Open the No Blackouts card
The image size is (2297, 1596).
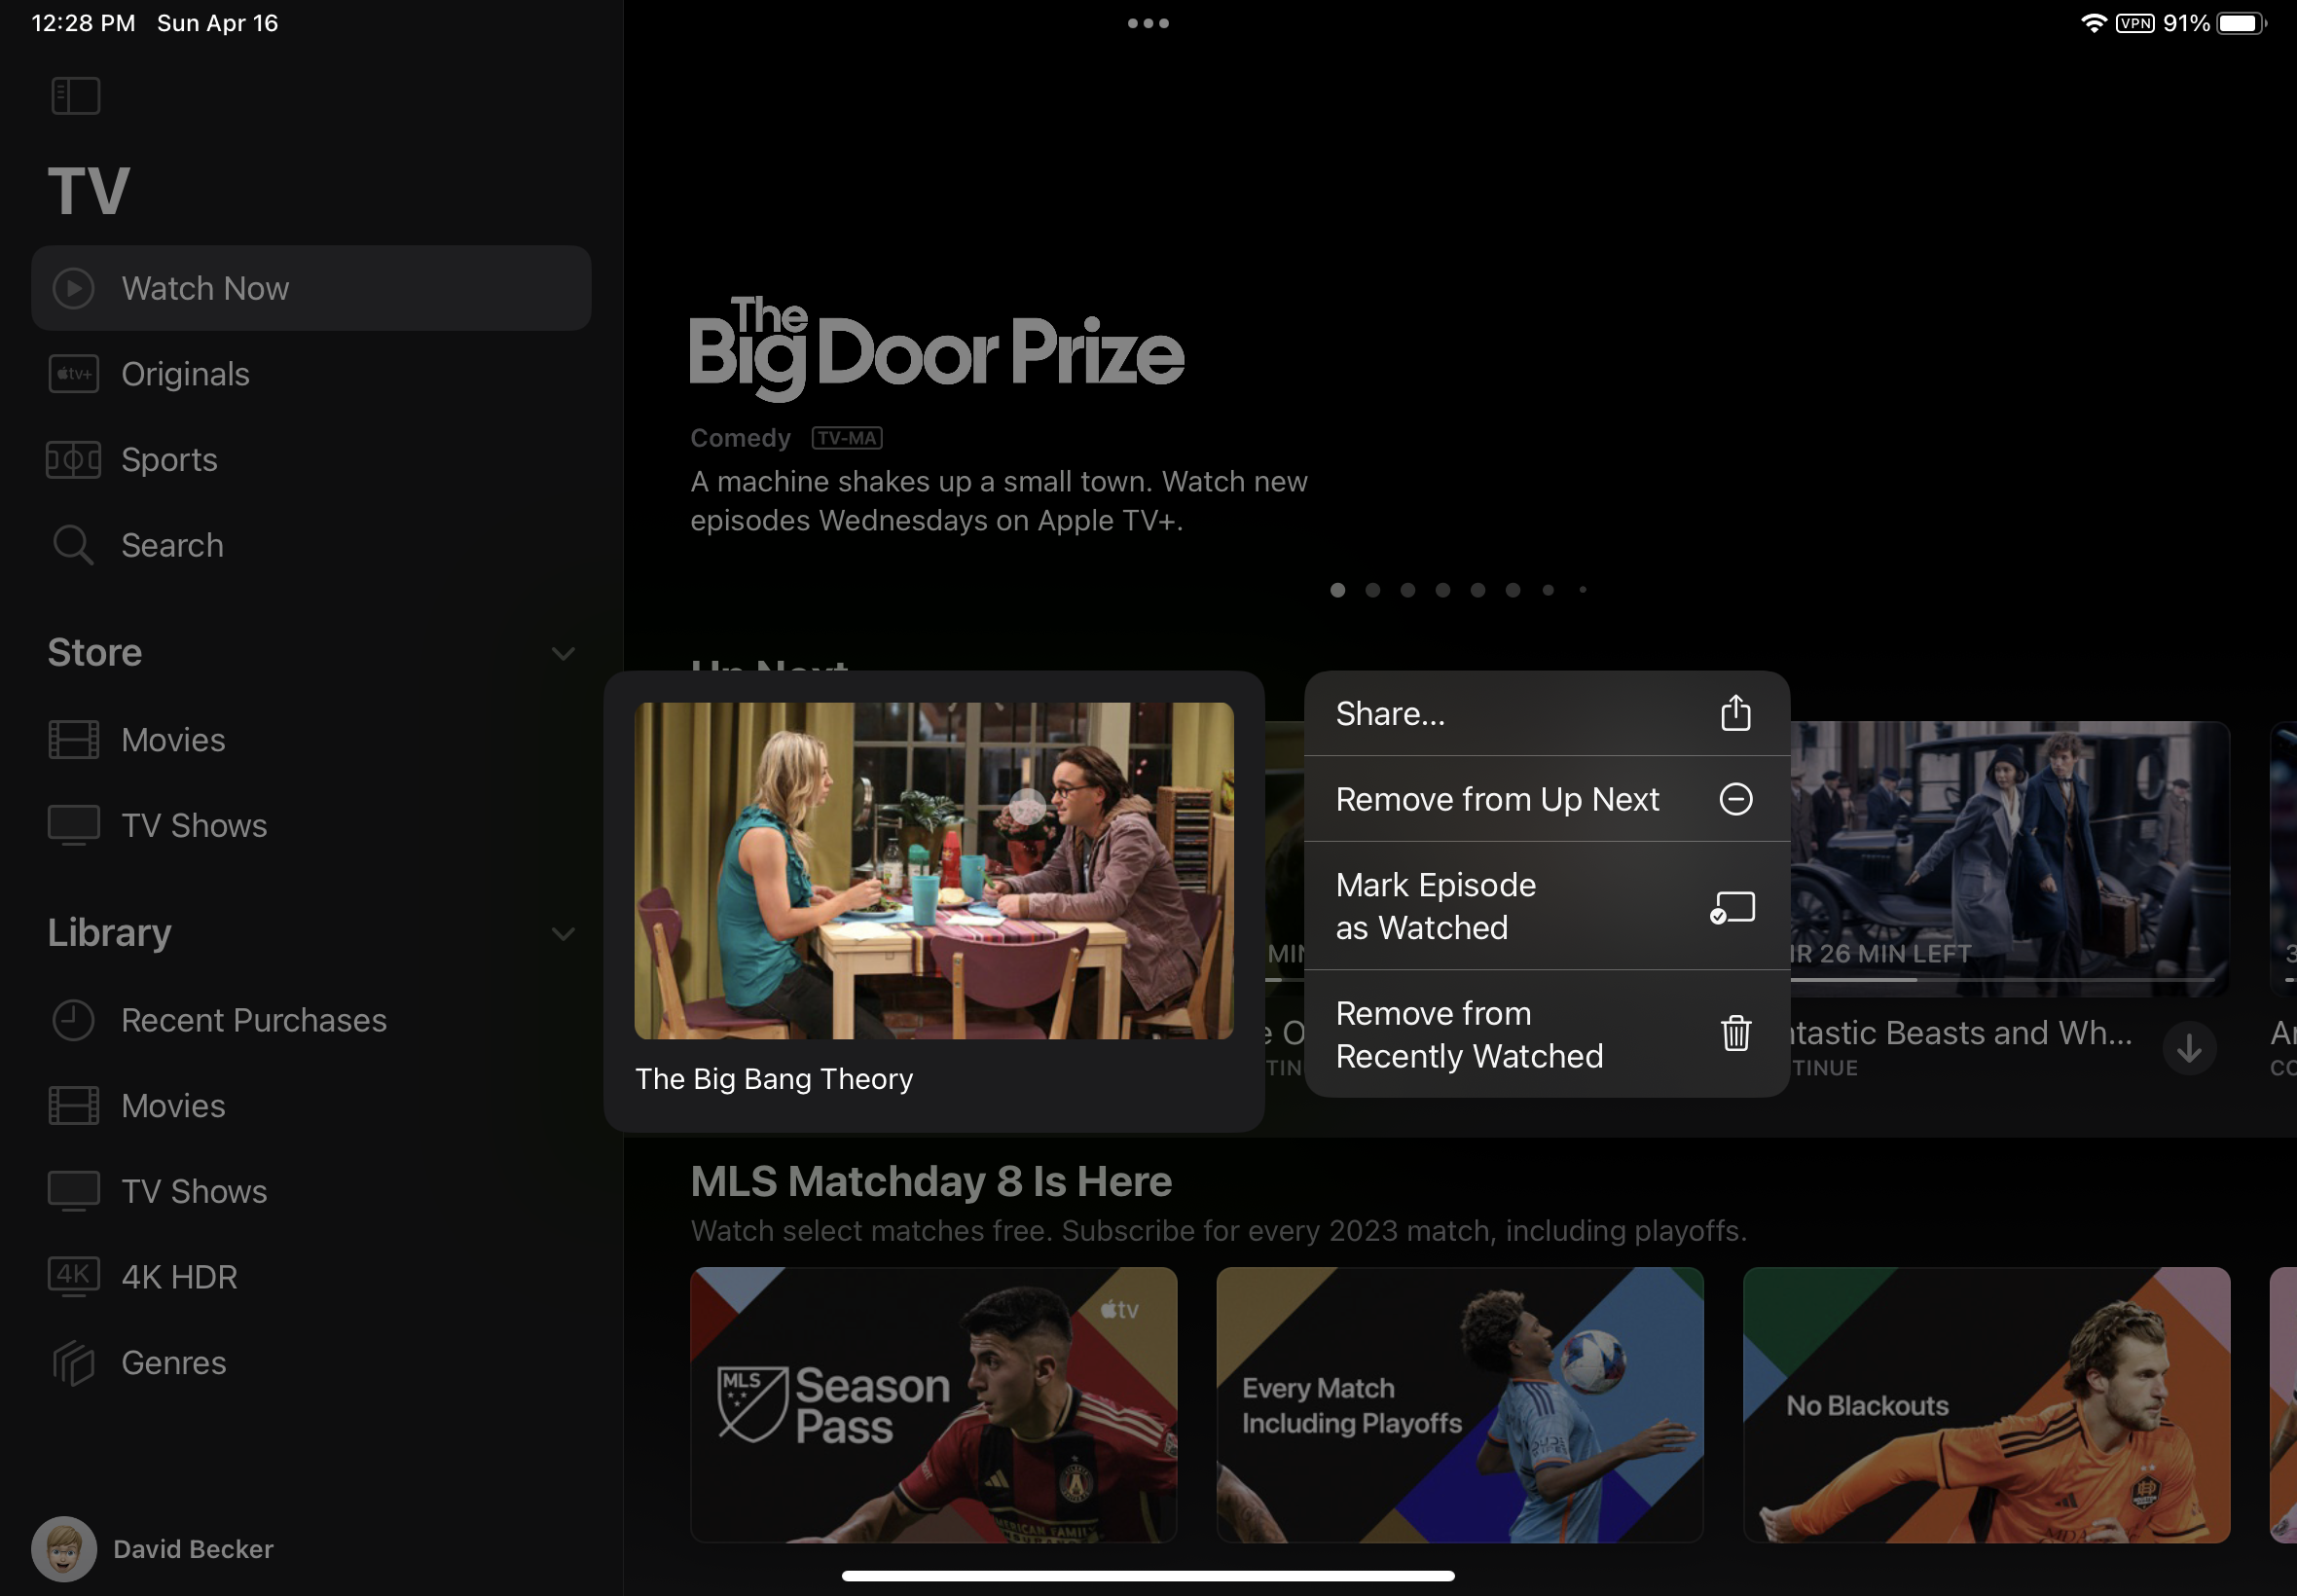pyautogui.click(x=1986, y=1405)
